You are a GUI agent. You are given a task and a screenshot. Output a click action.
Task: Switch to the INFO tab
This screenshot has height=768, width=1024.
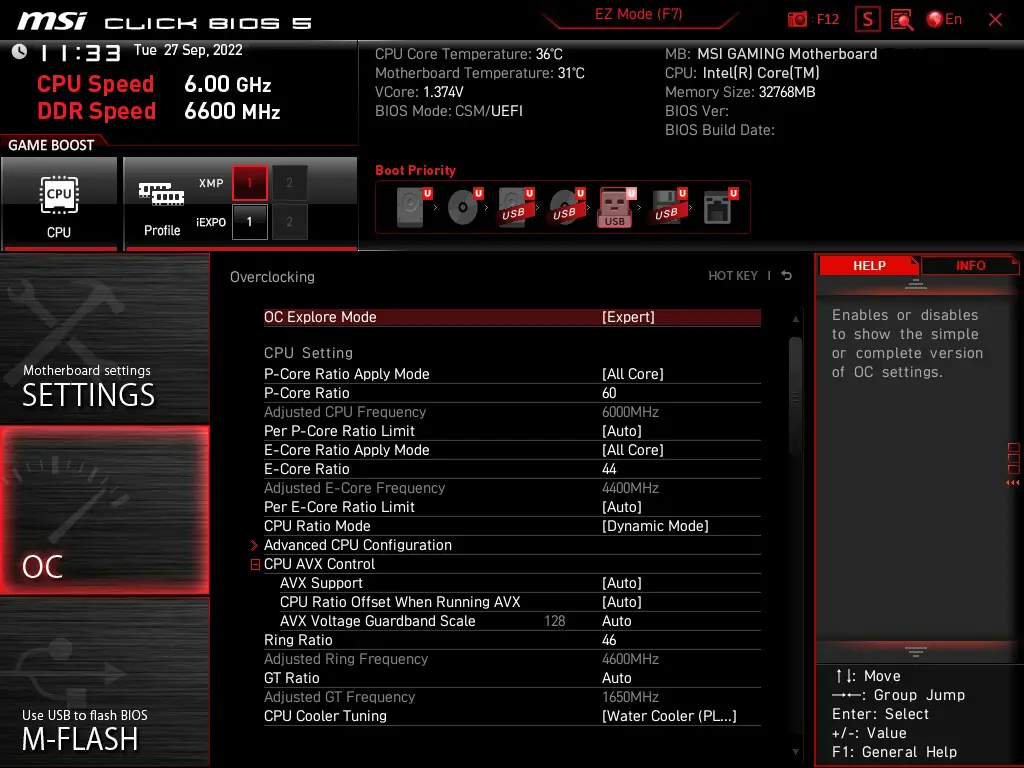pyautogui.click(x=969, y=265)
